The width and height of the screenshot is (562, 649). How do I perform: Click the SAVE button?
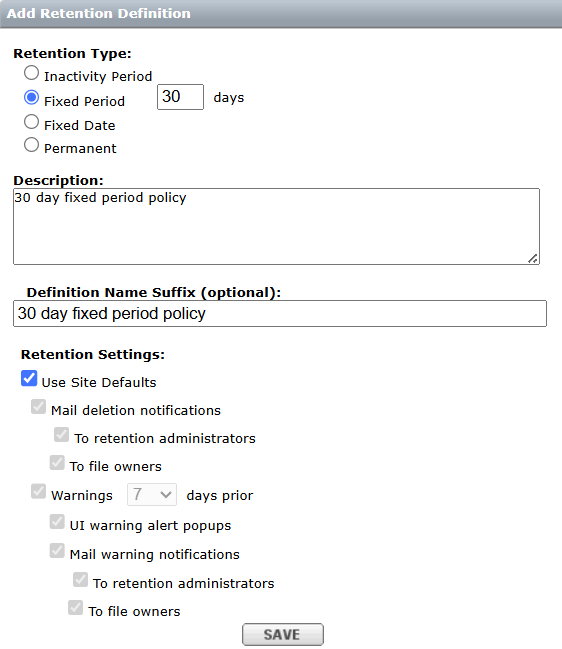click(283, 634)
